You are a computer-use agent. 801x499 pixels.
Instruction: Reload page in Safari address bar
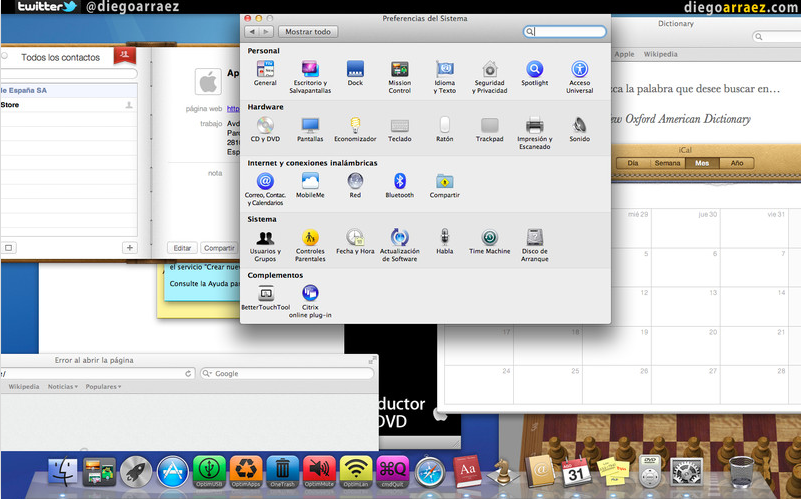(x=188, y=373)
